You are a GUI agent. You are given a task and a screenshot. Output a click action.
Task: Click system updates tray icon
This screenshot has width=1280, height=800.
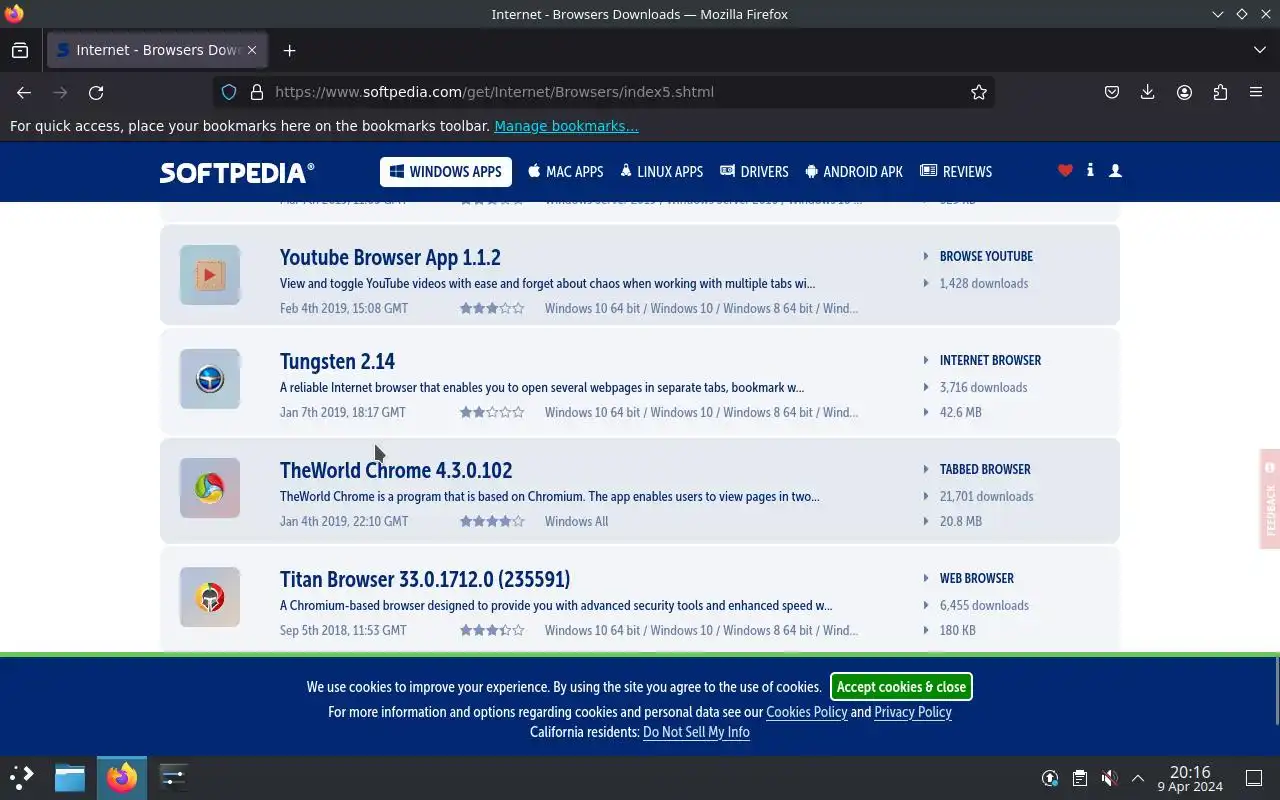click(1050, 778)
